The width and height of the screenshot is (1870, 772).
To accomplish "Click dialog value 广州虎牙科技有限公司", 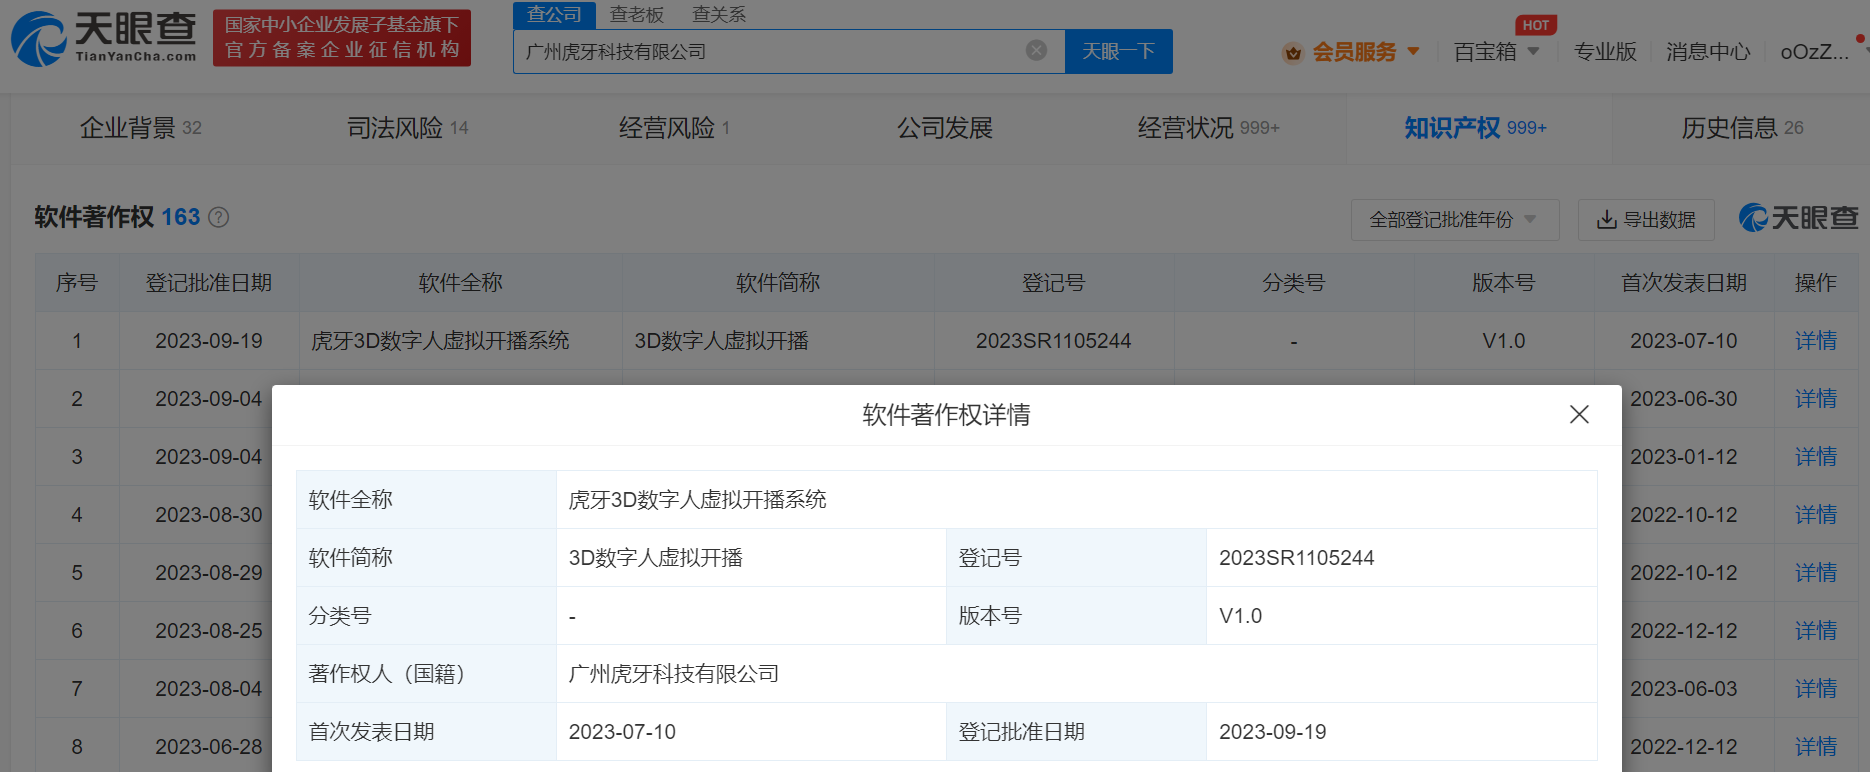I will (x=674, y=674).
